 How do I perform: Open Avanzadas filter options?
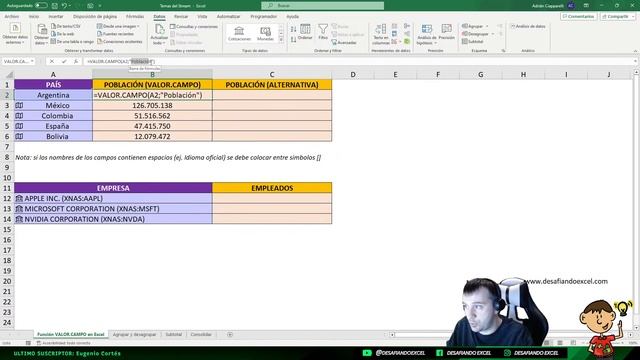(x=344, y=42)
